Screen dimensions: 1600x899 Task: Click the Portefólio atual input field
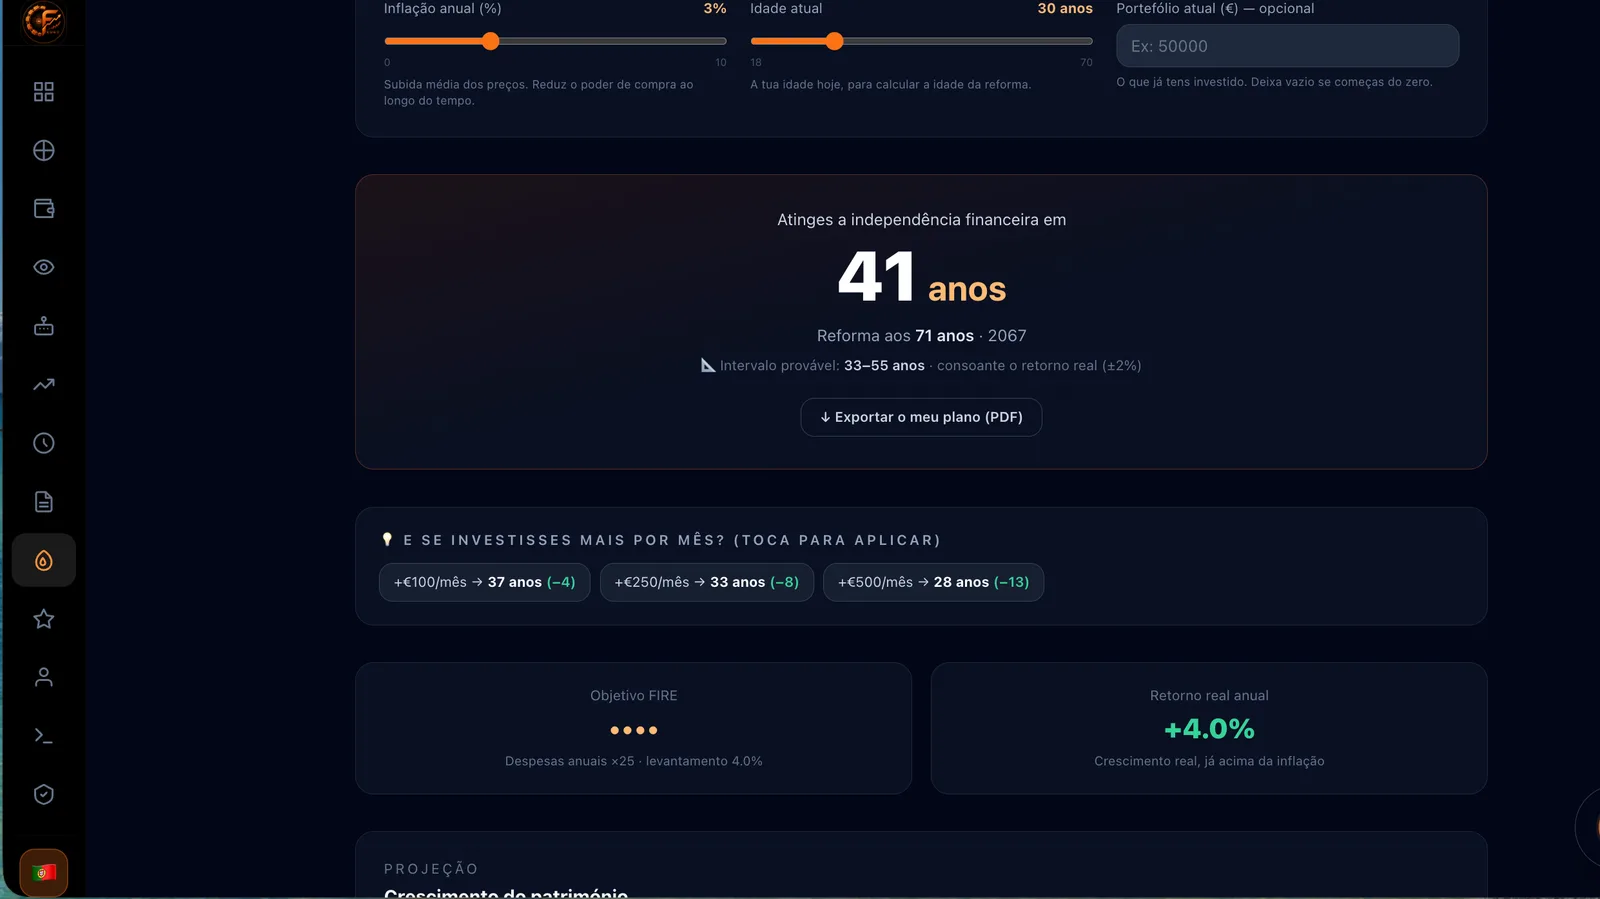1287,46
